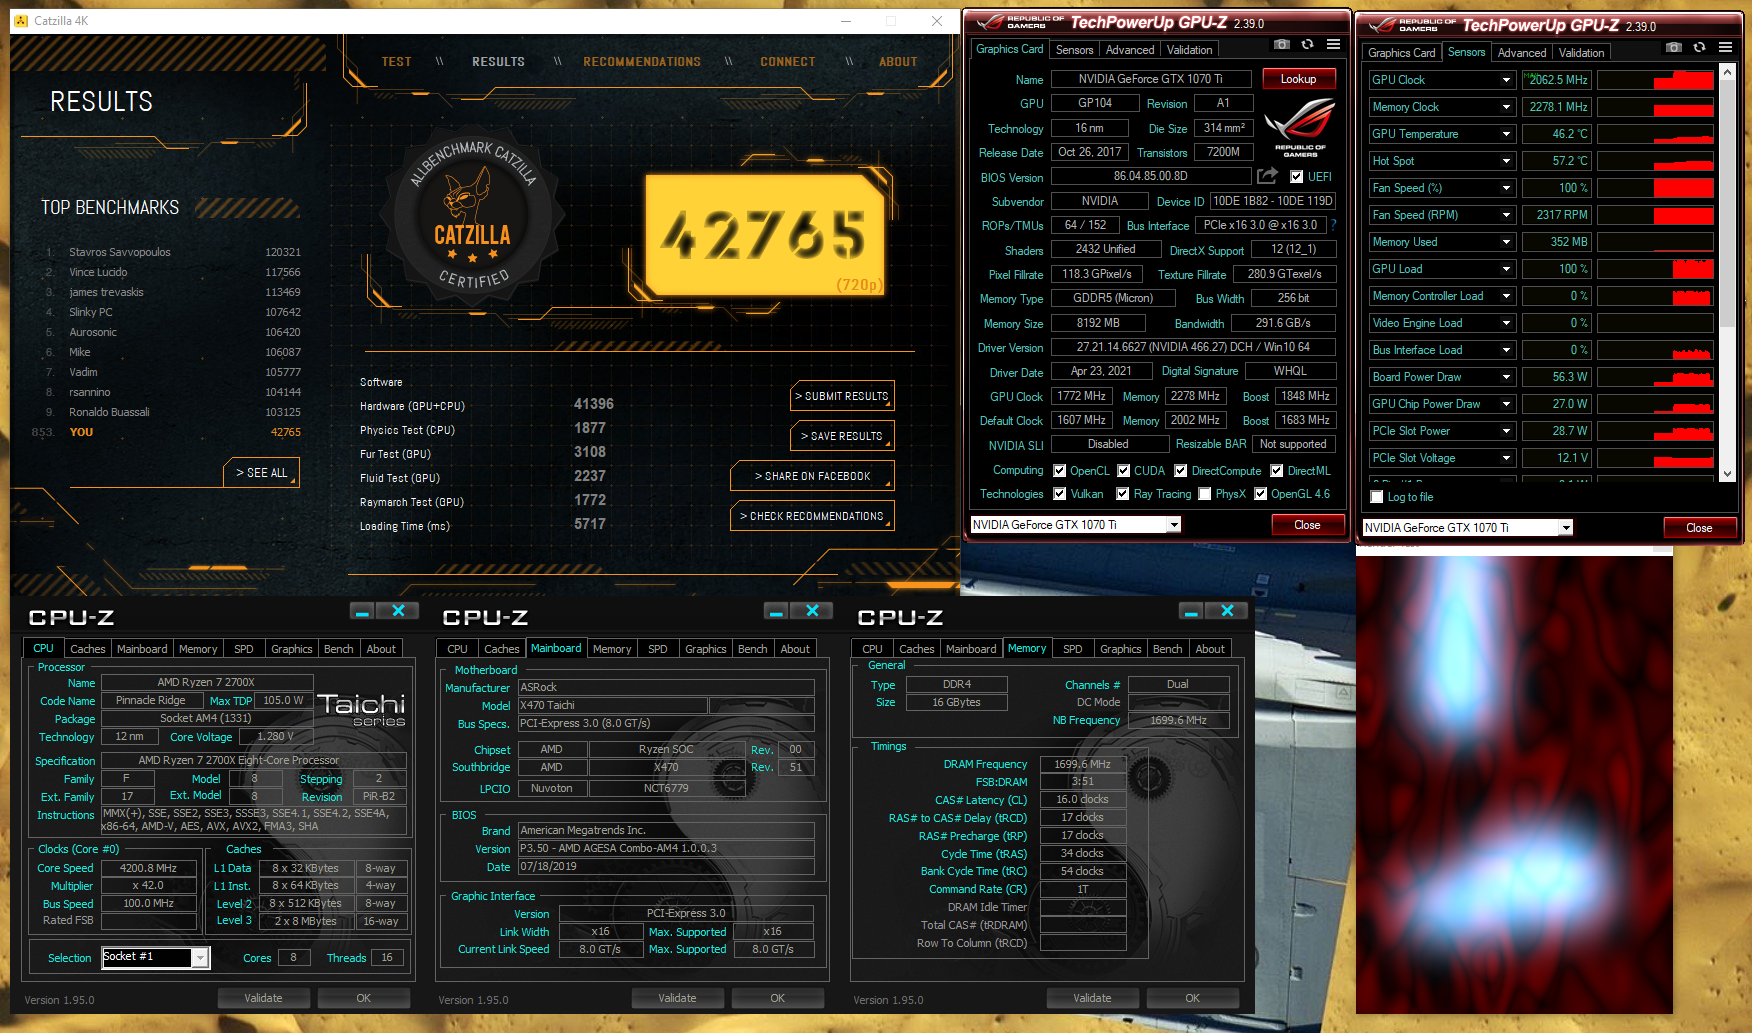The width and height of the screenshot is (1752, 1033).
Task: Open GPU selector dropdown in Graphics Card window
Action: [x=1174, y=525]
